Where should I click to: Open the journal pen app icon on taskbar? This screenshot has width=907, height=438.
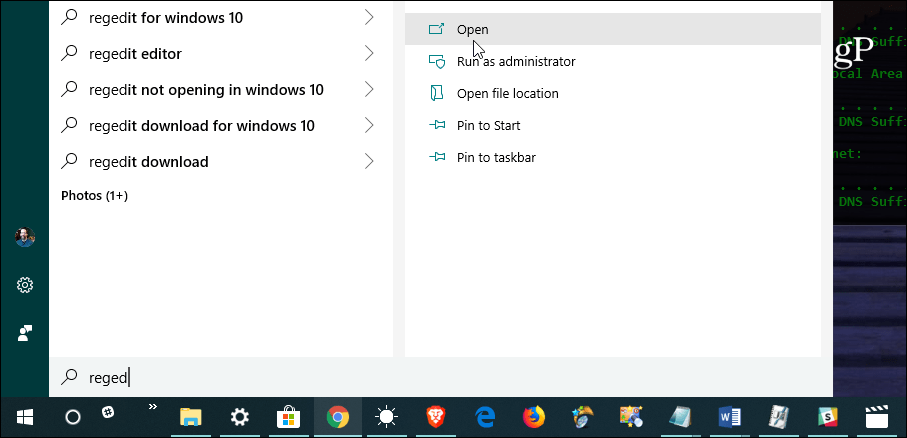[779, 417]
